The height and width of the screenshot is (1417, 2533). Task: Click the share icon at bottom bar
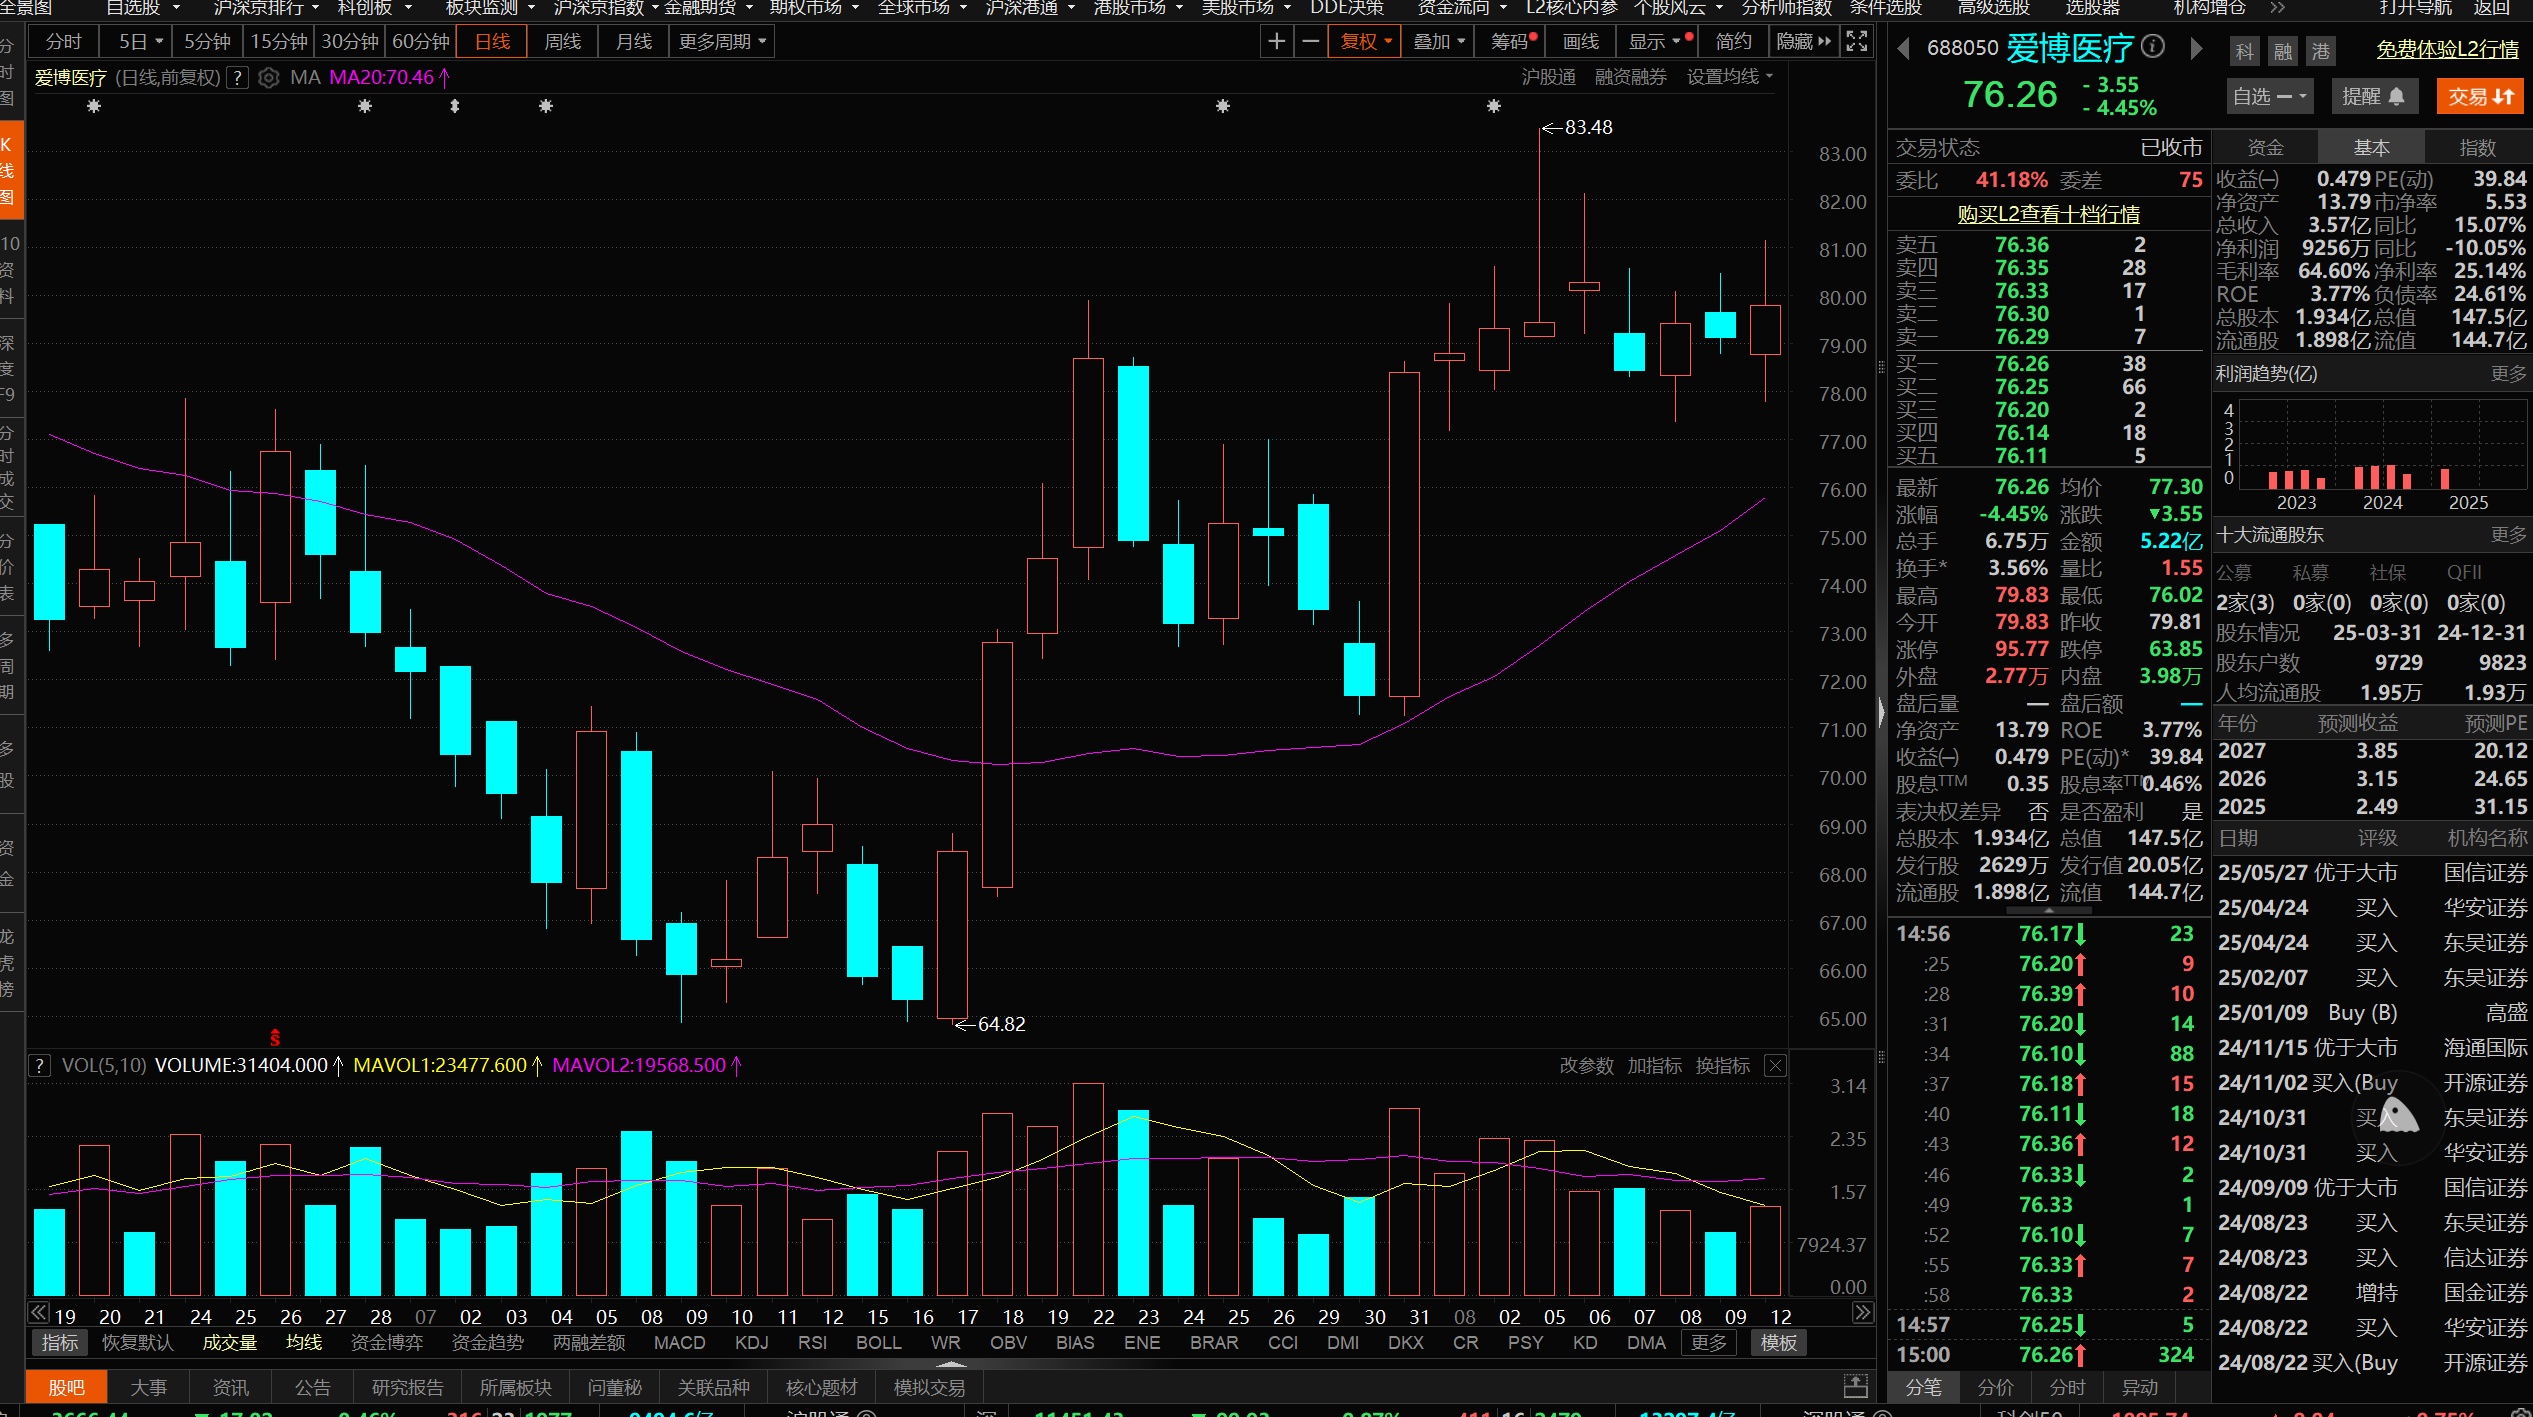pyautogui.click(x=1856, y=1387)
